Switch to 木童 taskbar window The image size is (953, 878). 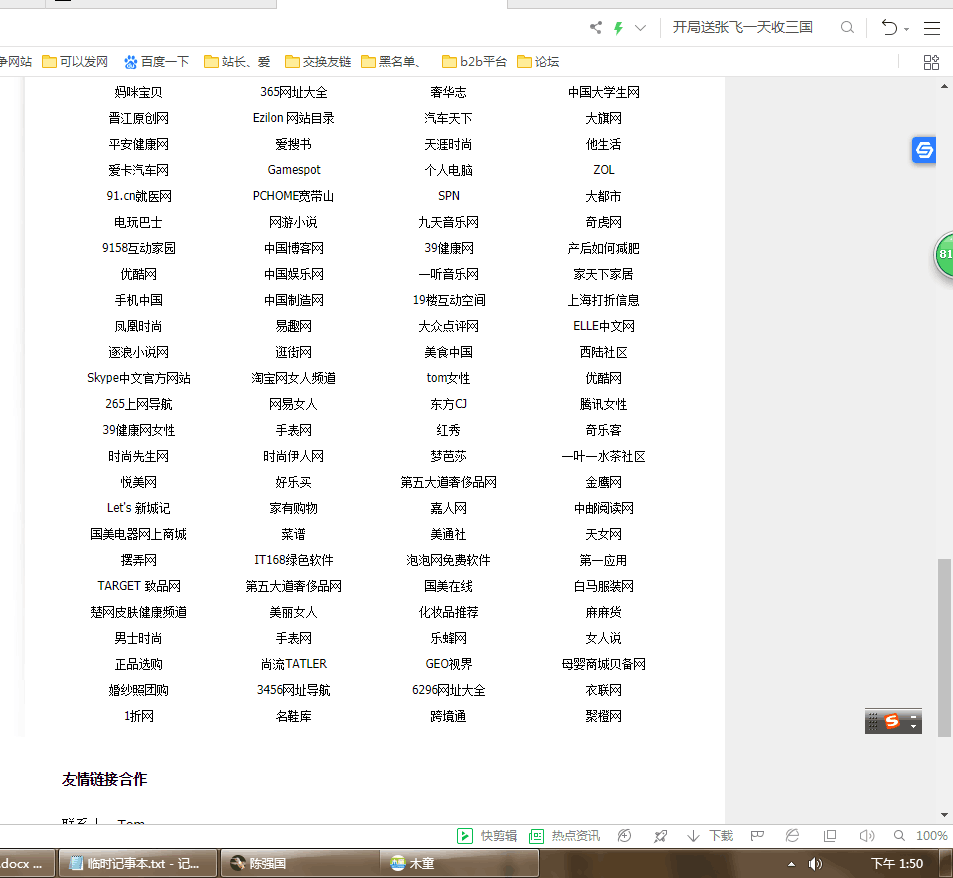point(459,863)
